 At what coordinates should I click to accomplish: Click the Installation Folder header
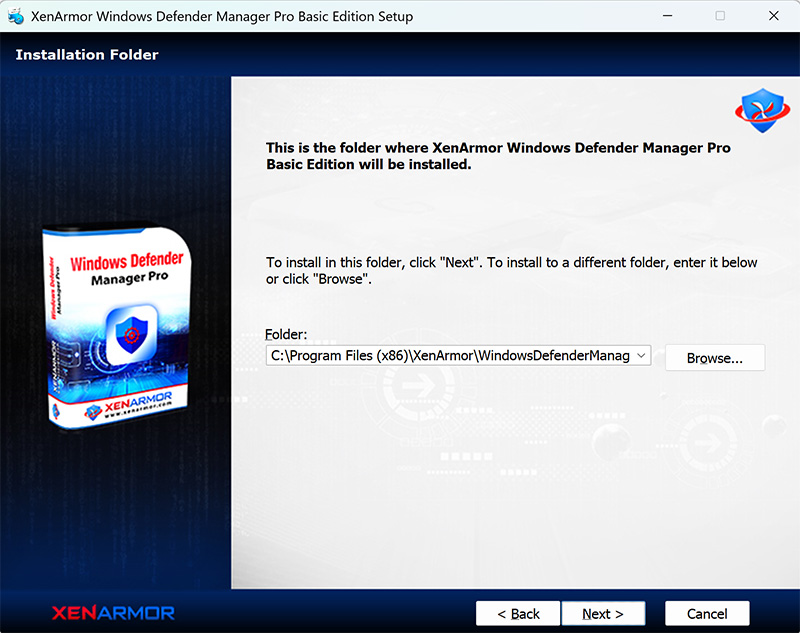[87, 55]
